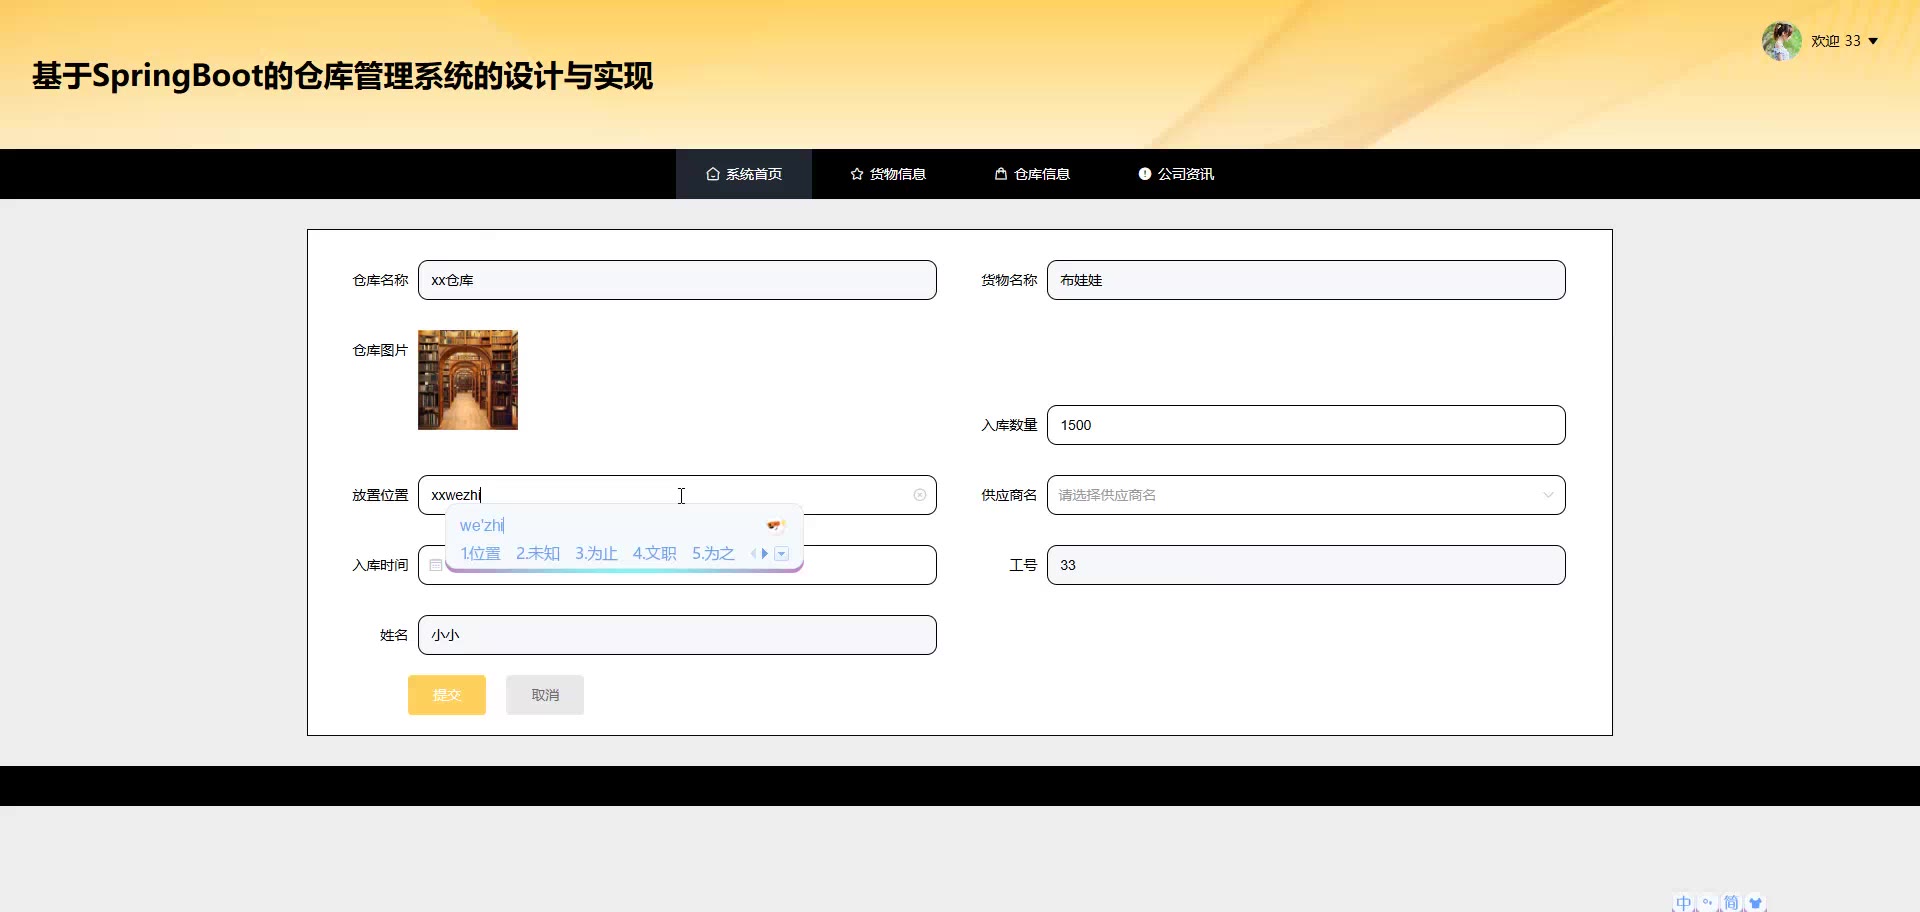Open the 货物信息 navigation tab
Viewport: 1920px width, 912px height.
tap(888, 174)
